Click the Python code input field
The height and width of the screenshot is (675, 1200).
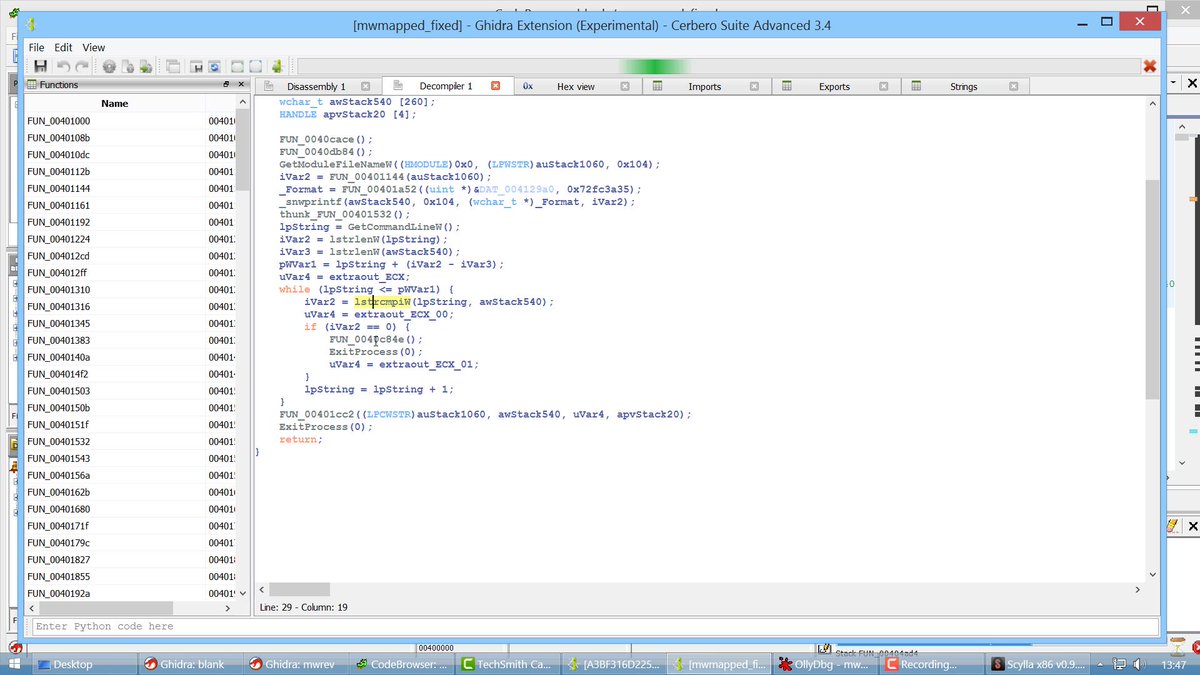pos(594,626)
